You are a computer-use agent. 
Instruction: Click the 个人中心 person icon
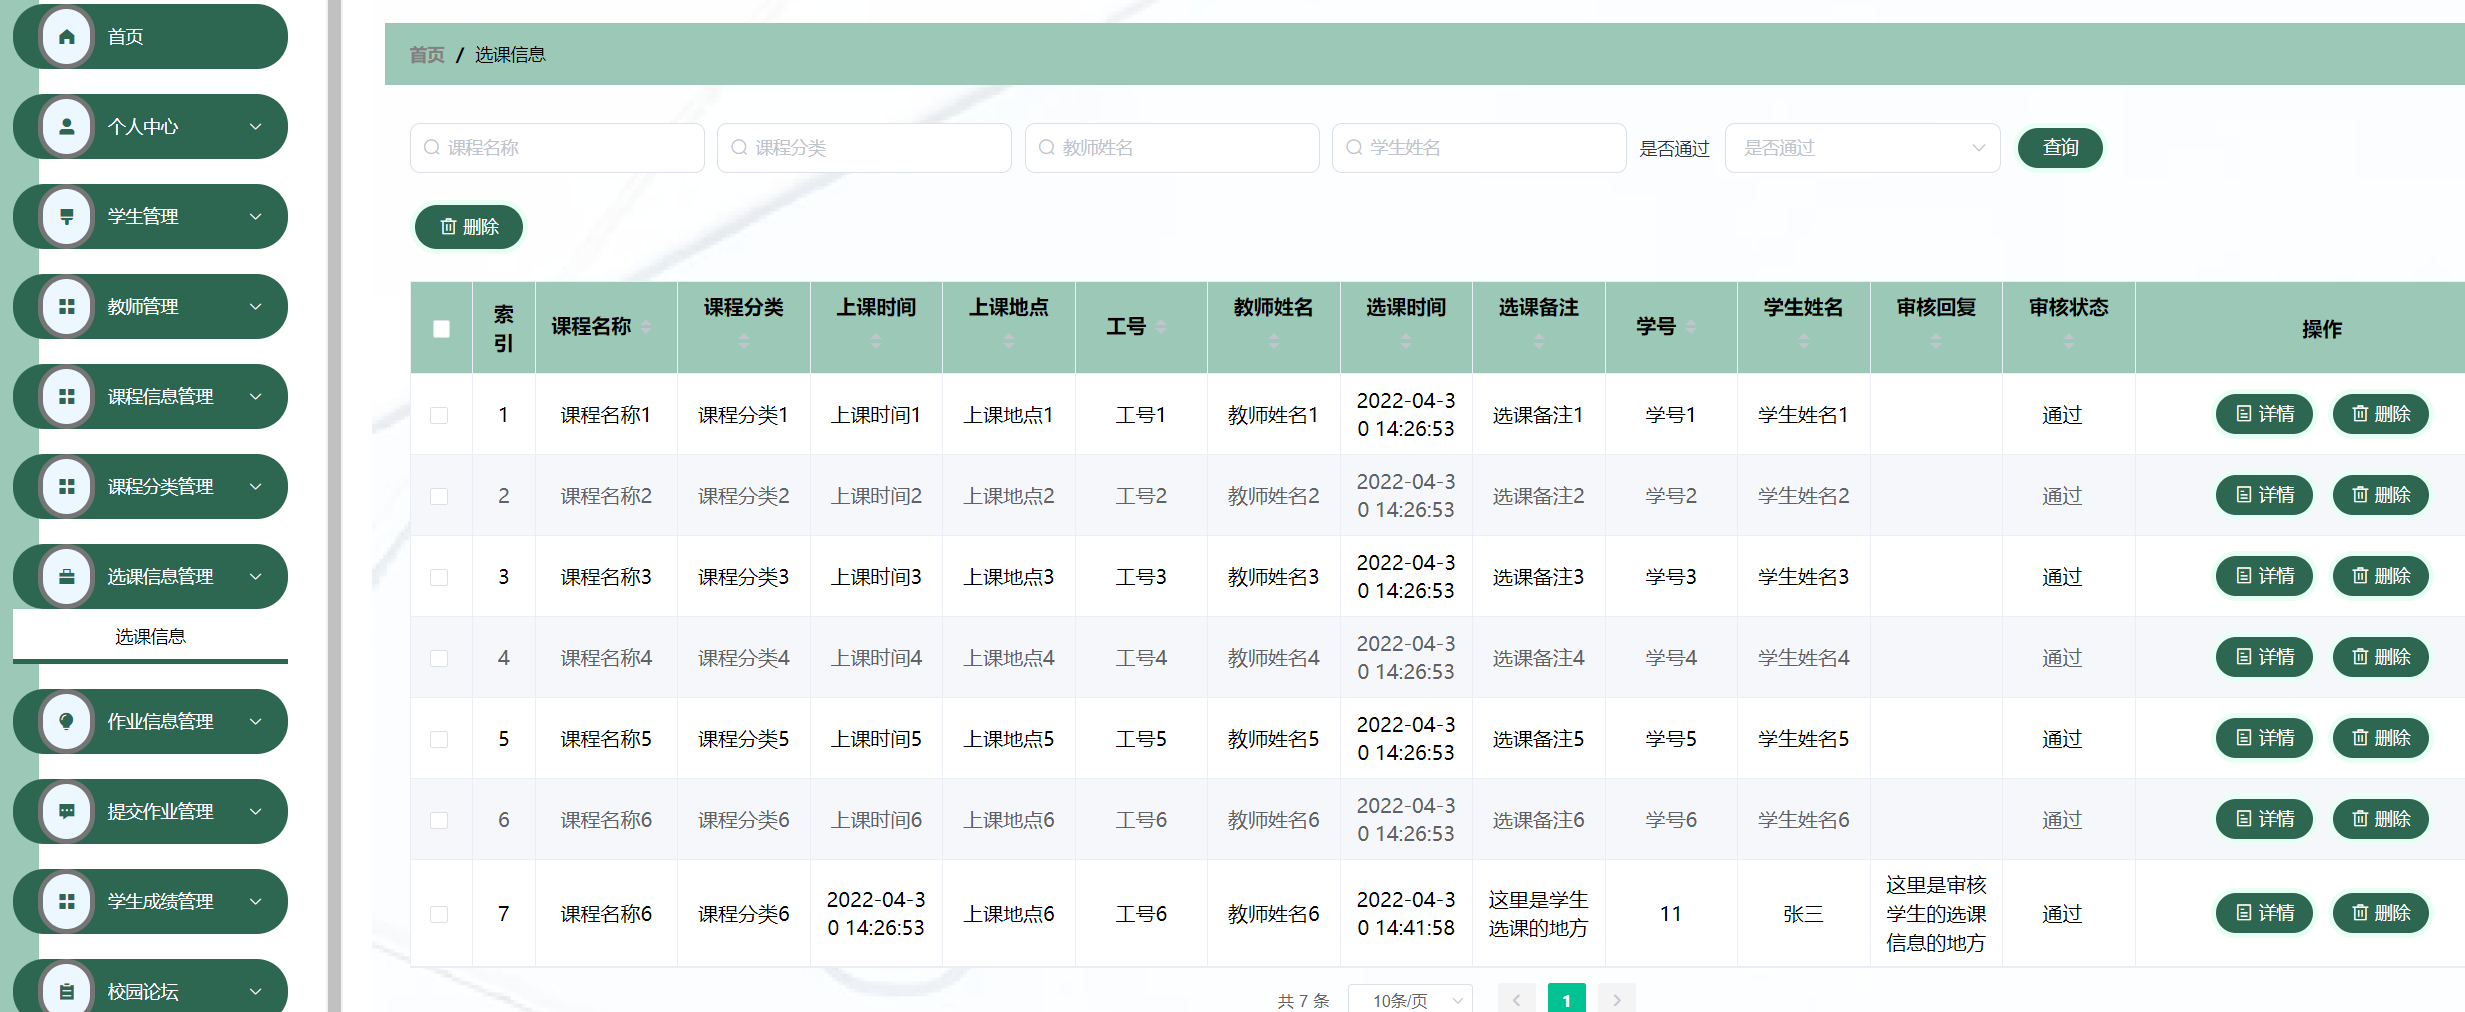click(66, 126)
